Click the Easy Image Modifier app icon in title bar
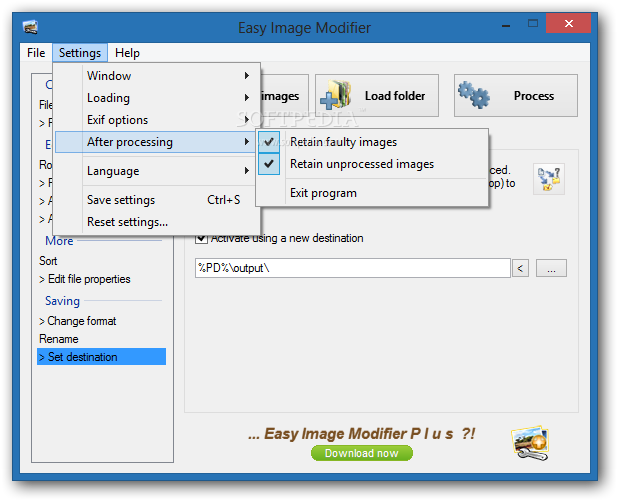 click(30, 27)
